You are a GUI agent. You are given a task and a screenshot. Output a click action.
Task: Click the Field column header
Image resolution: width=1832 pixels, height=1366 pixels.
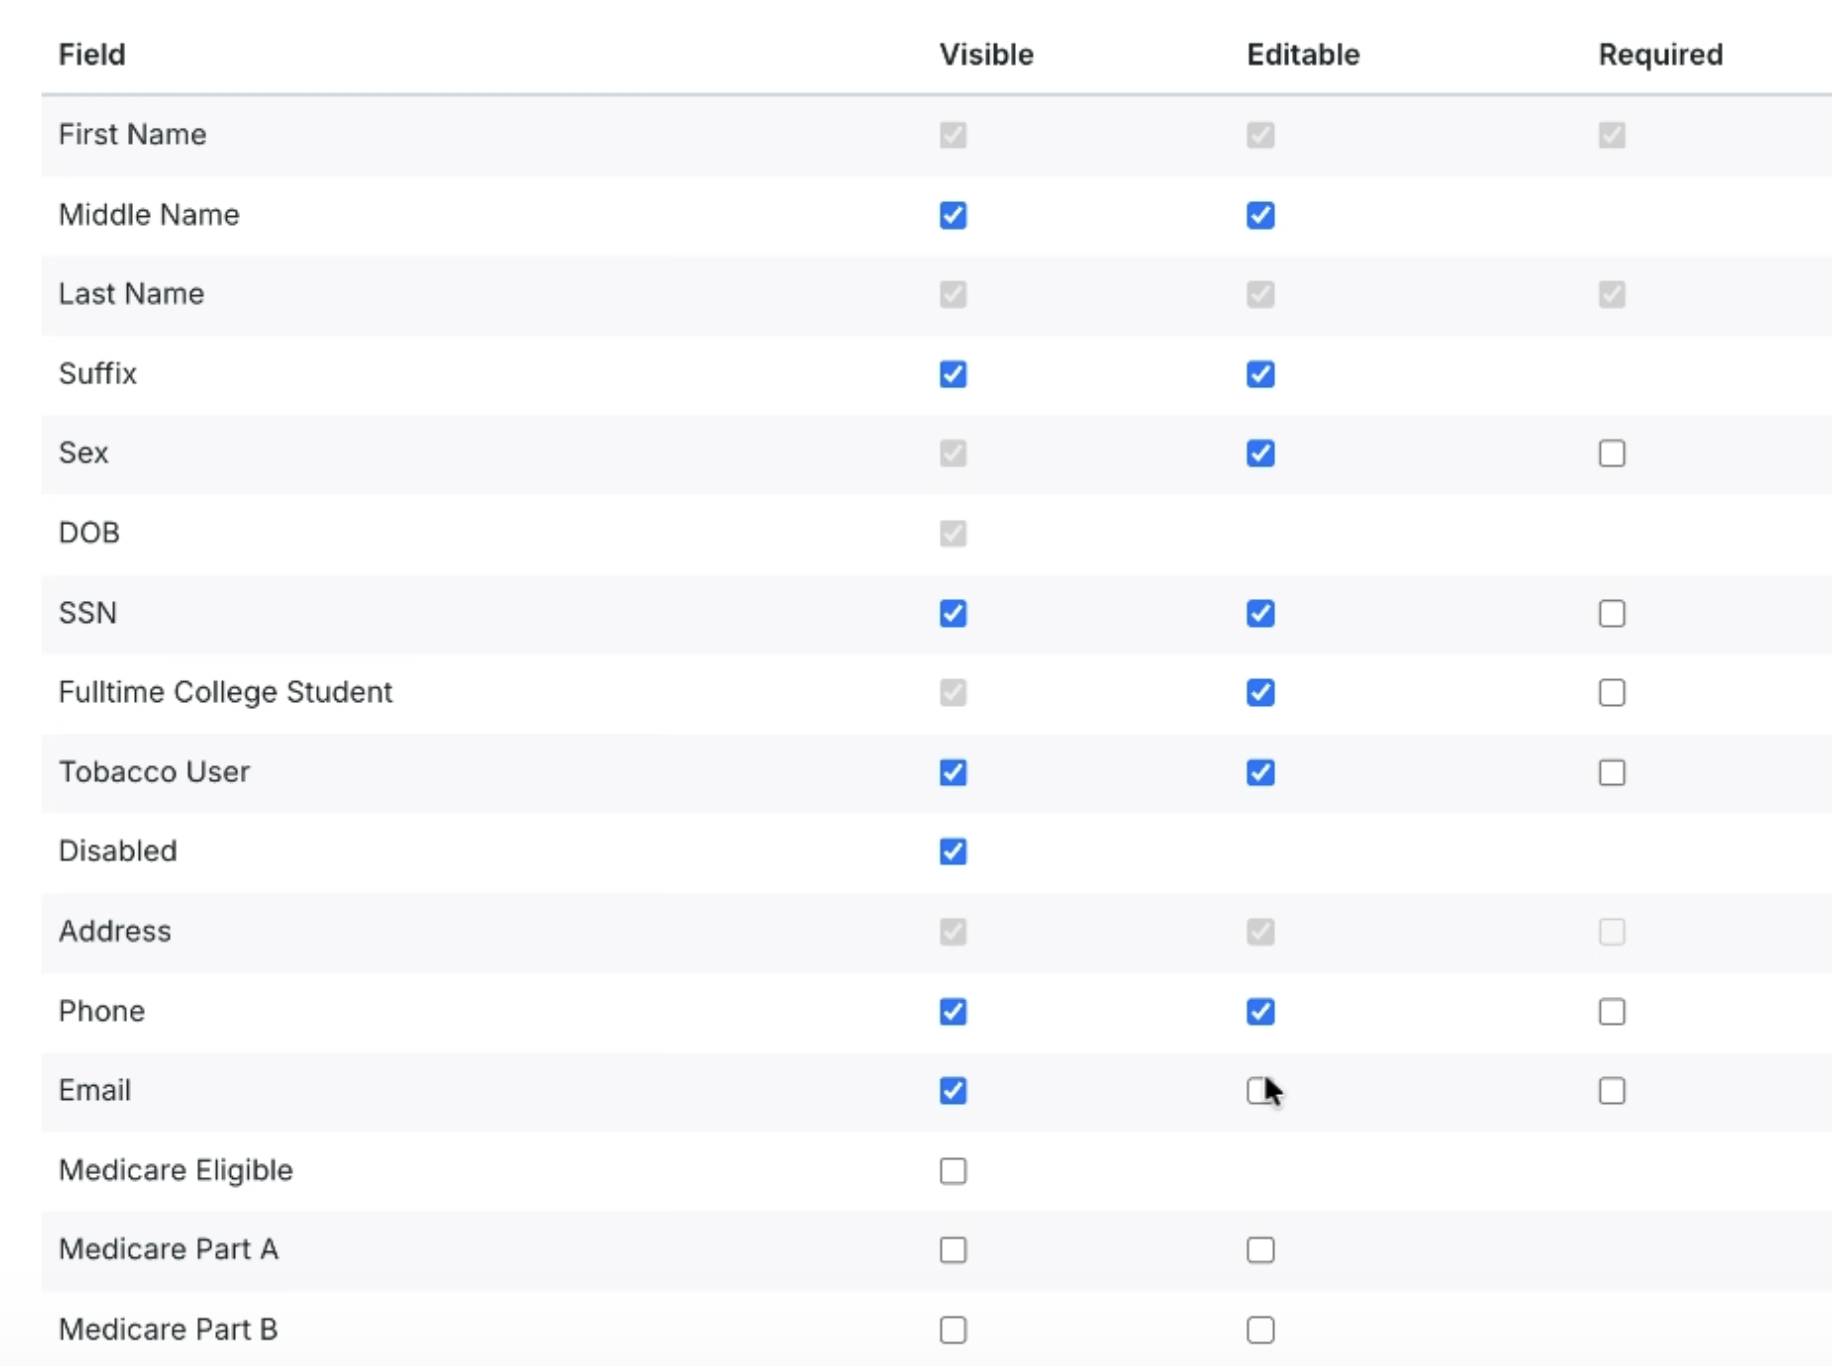pos(92,54)
